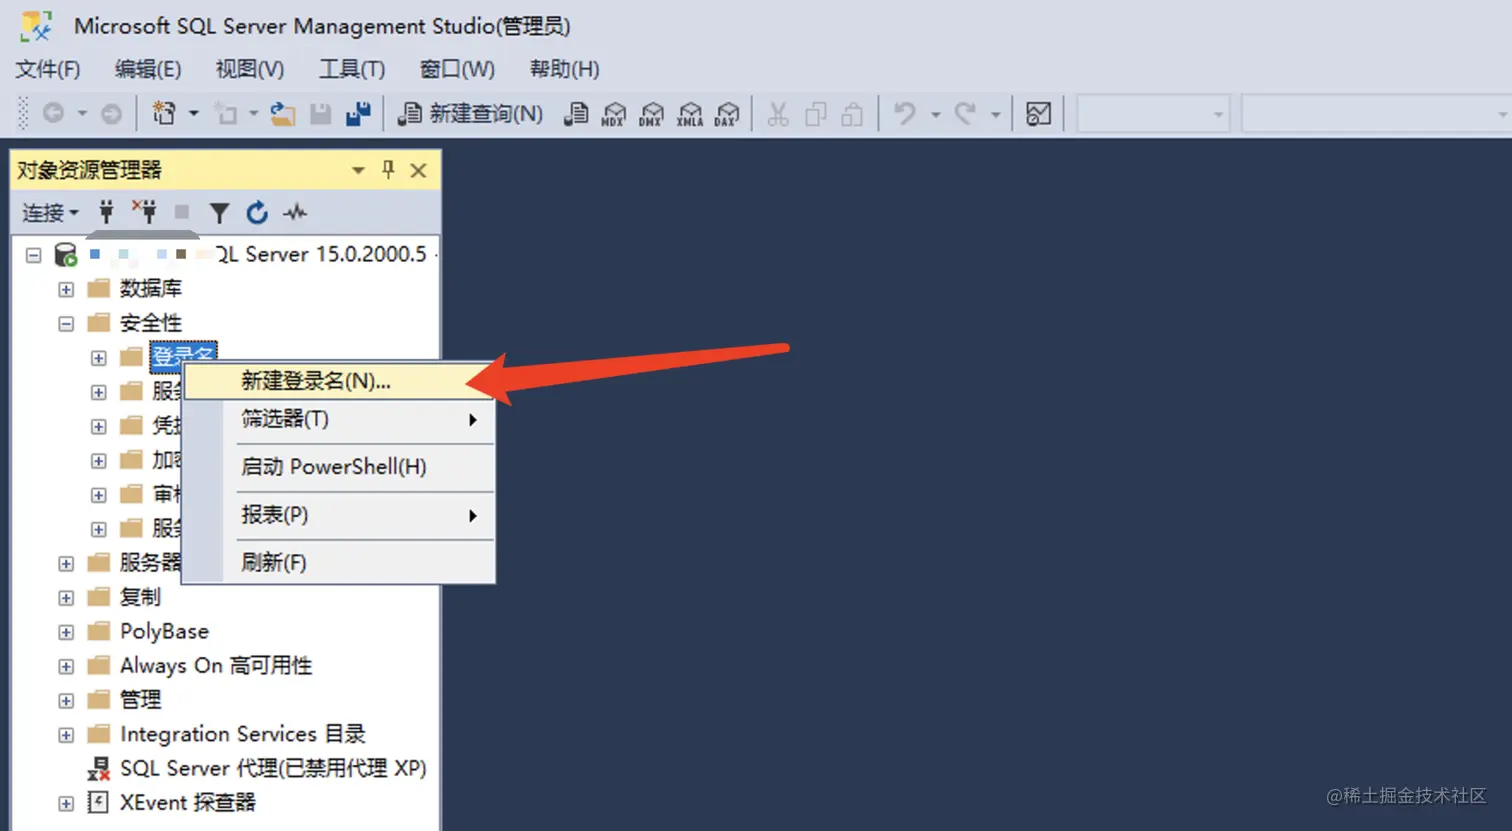Click the Database Engine Query icon

[x=575, y=114]
